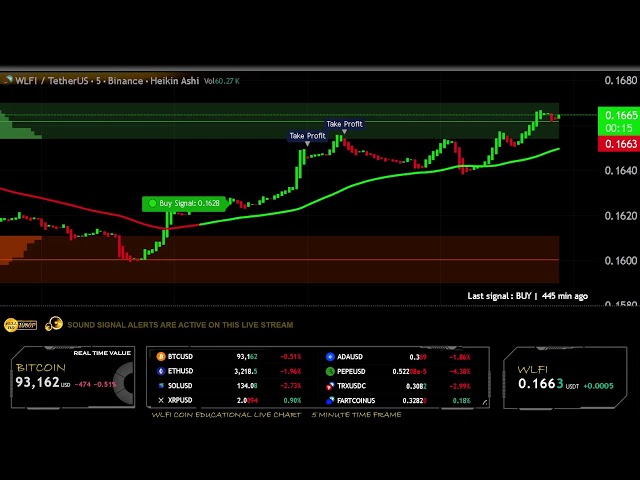Viewport: 640px width, 480px height.
Task: Click the XRPUSD change 0.90%
Action: pos(292,400)
